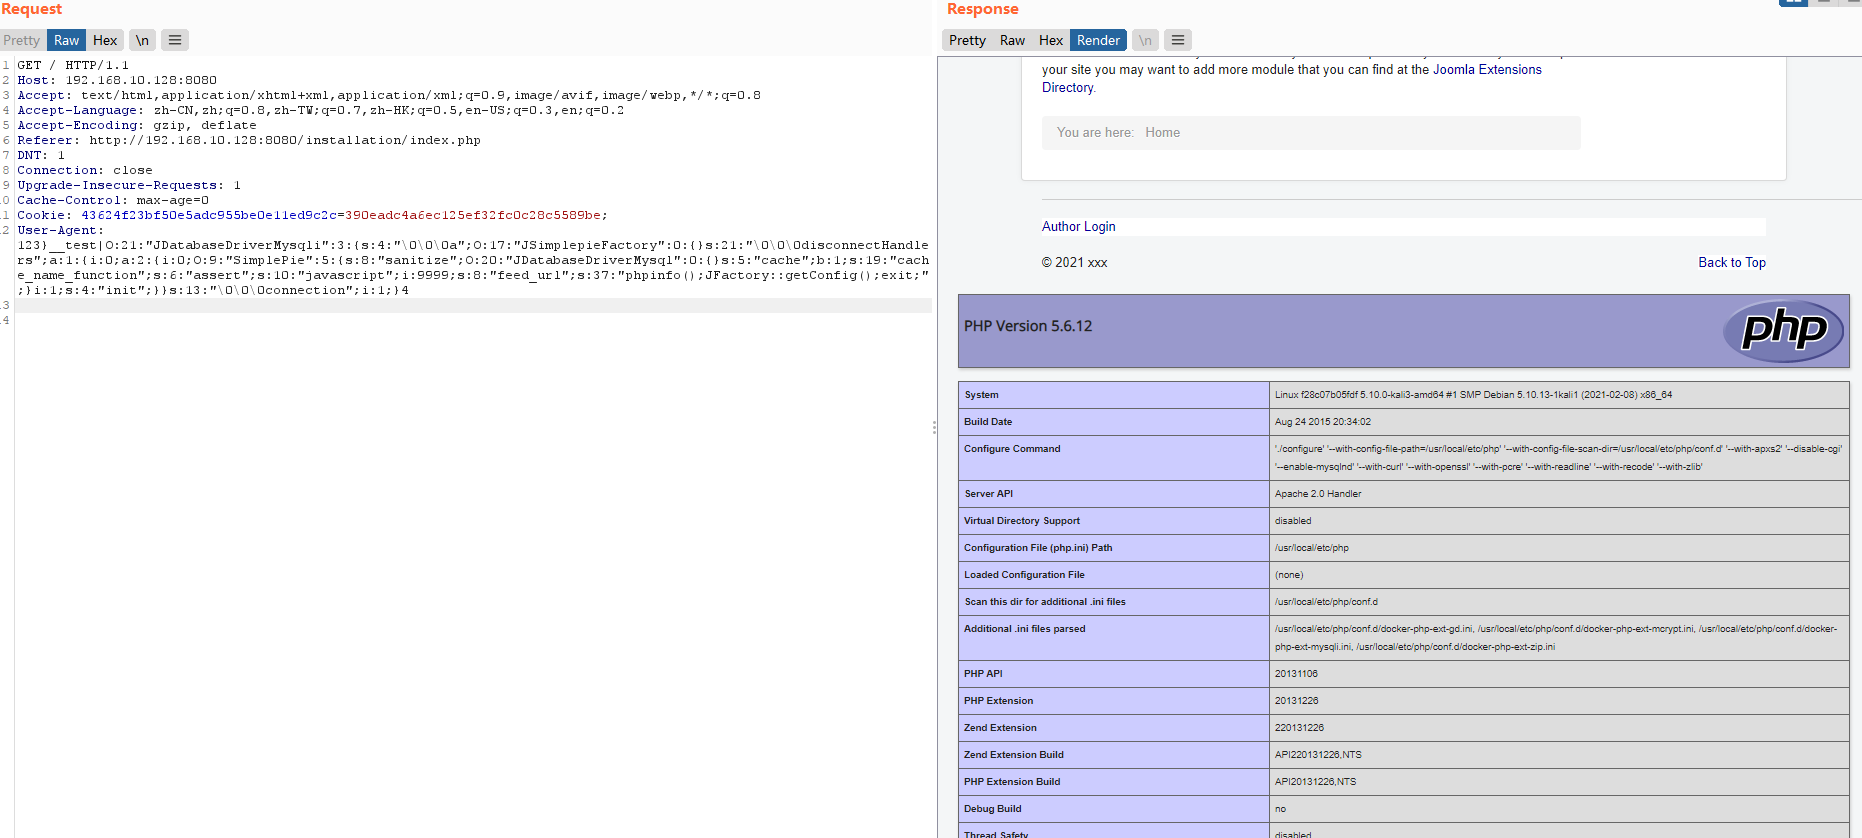1862x838 pixels.
Task: Select the Render tab in Response pane
Action: pyautogui.click(x=1098, y=40)
